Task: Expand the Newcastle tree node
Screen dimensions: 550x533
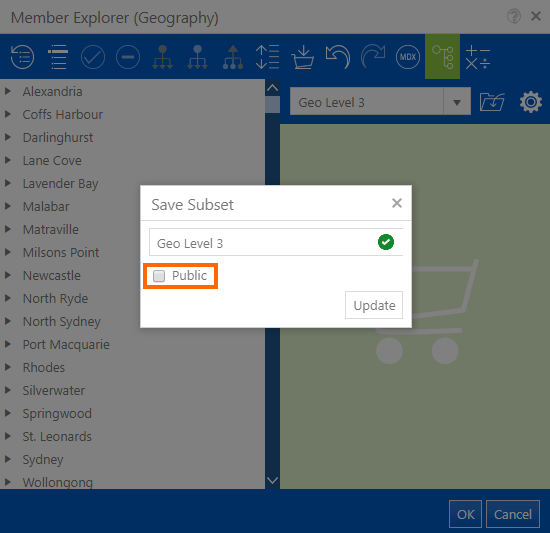Action: (x=8, y=275)
